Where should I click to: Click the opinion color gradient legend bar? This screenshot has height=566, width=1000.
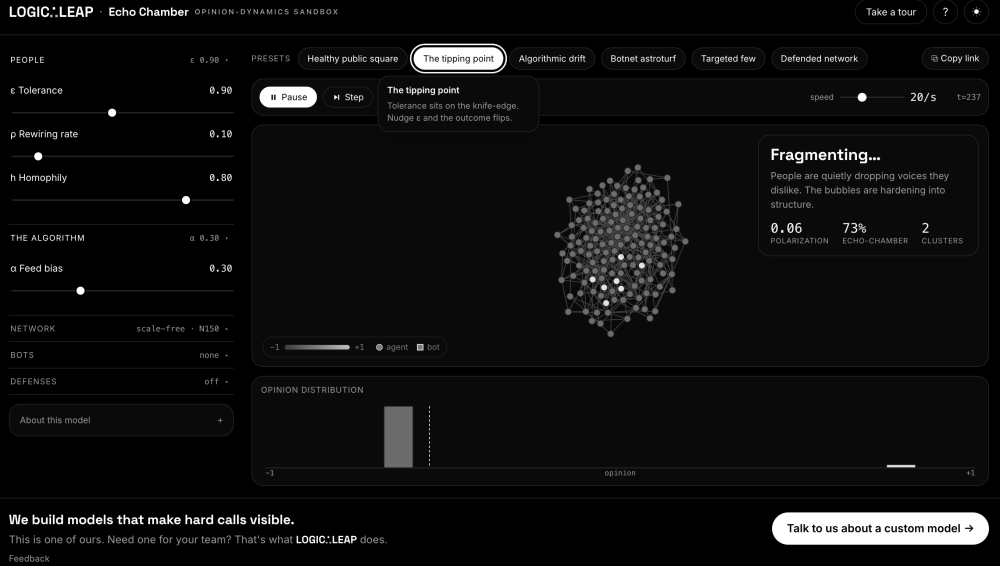coord(317,347)
